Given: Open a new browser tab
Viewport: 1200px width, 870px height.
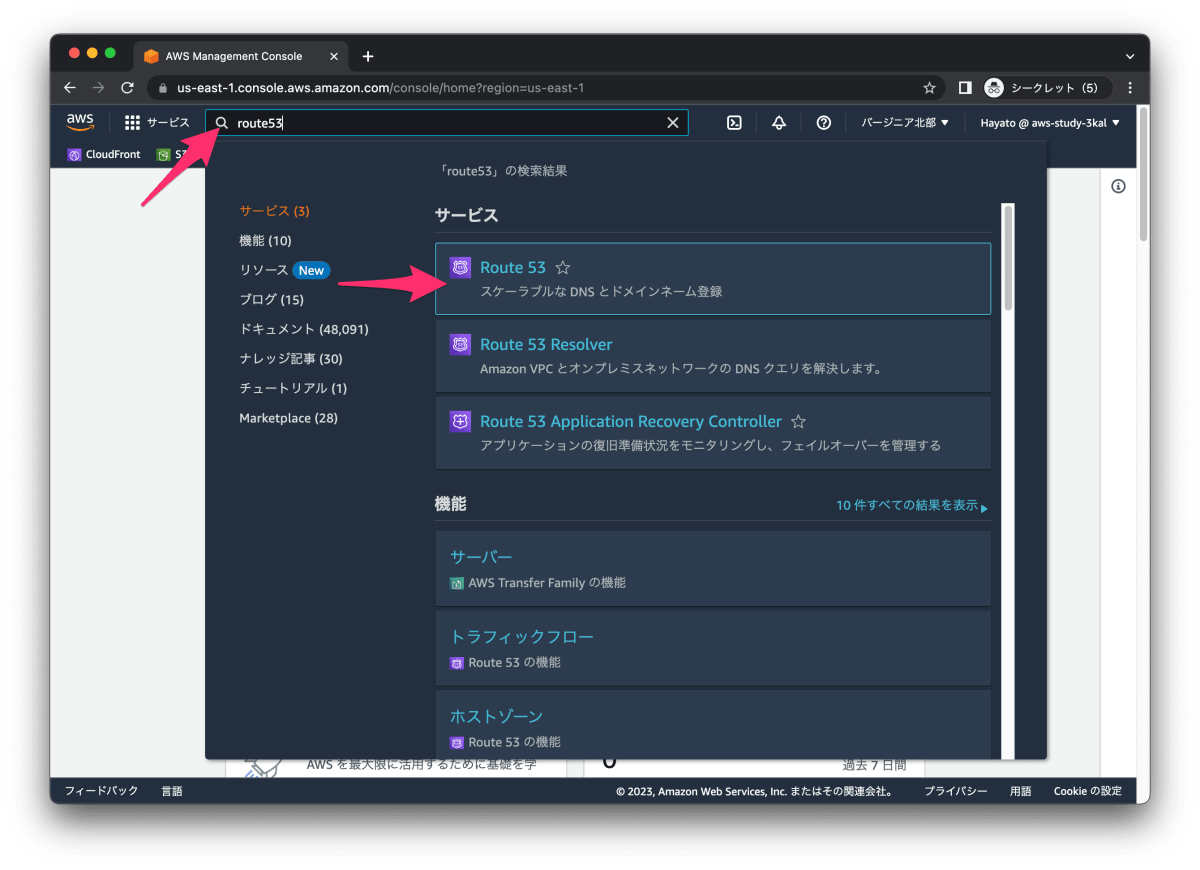Looking at the screenshot, I should pos(368,57).
